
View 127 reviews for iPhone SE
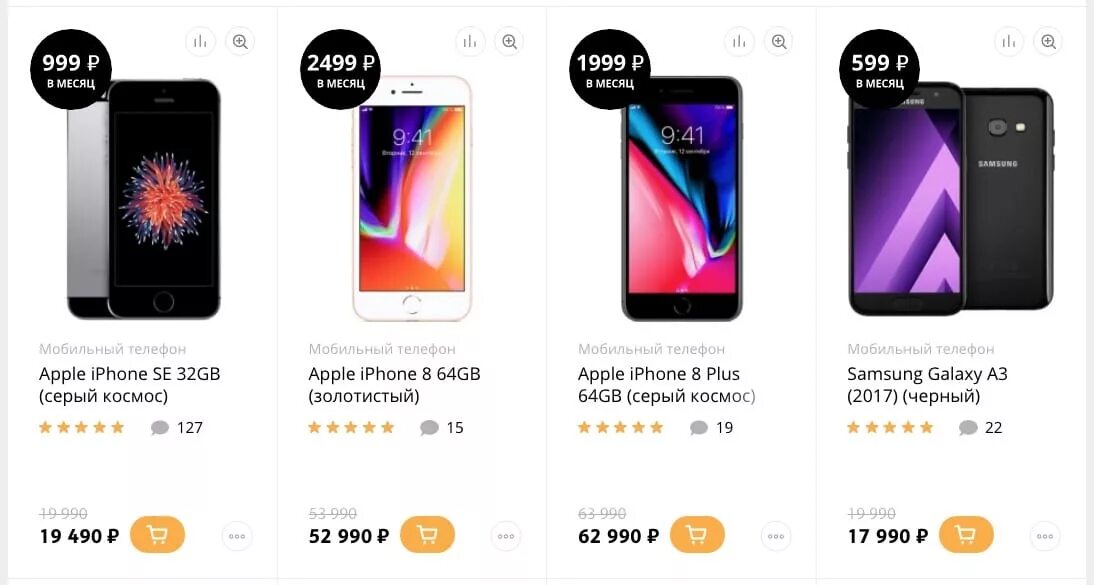pos(177,427)
